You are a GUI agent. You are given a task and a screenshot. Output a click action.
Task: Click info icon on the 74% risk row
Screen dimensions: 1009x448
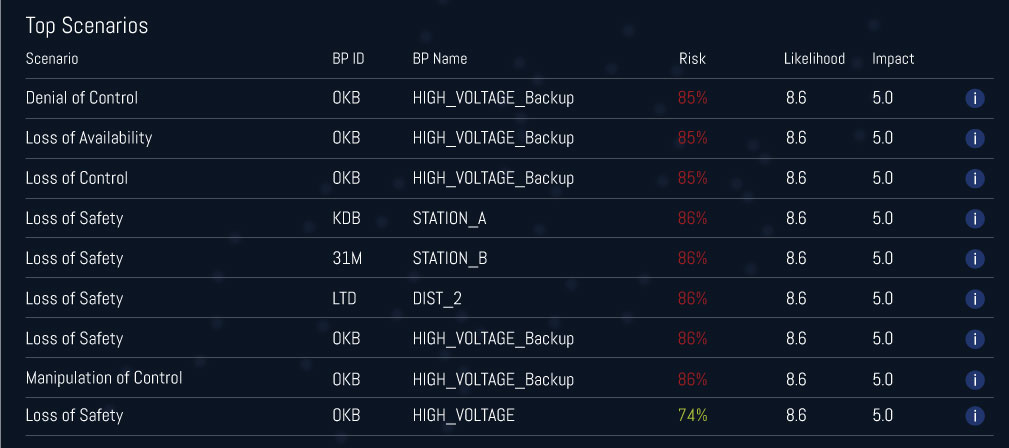974,415
